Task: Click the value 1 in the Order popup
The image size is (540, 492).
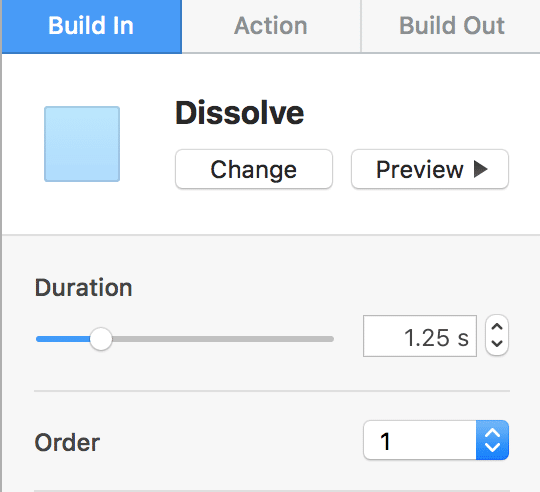Action: (385, 441)
